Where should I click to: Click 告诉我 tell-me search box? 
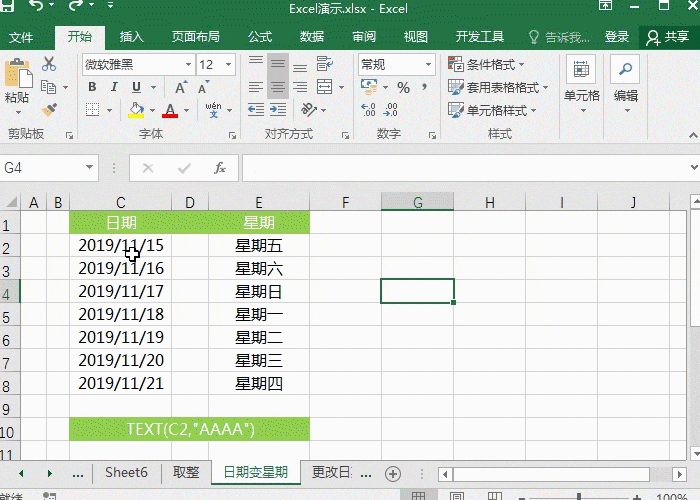pos(559,37)
